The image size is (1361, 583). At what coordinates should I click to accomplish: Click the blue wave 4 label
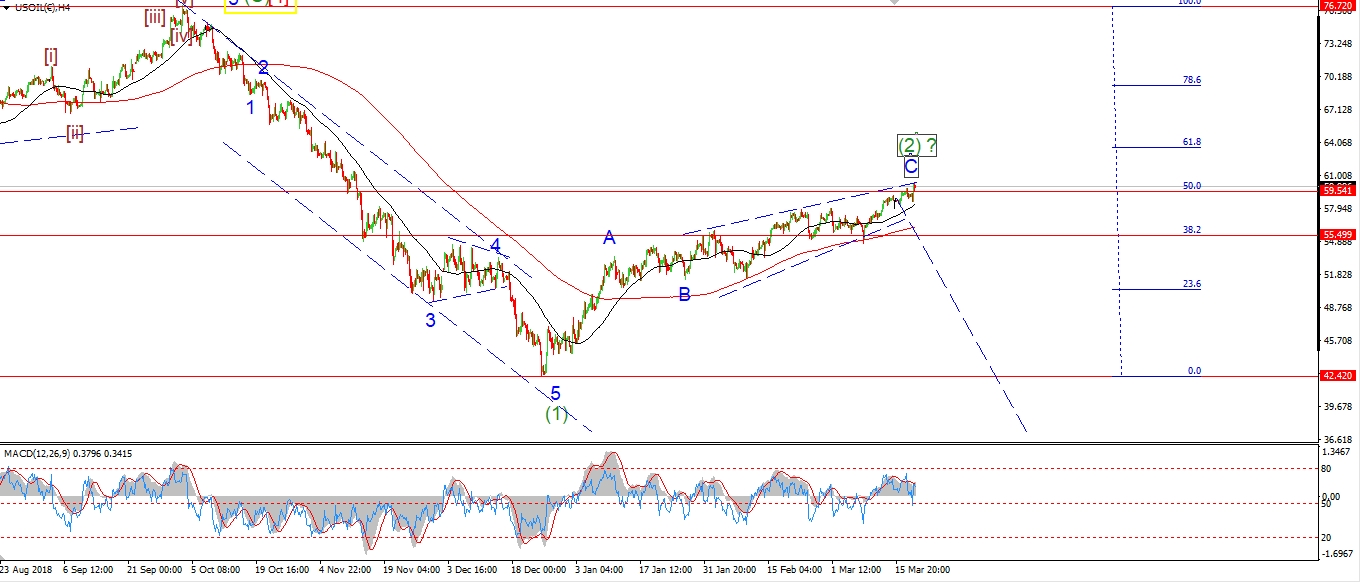pos(495,245)
